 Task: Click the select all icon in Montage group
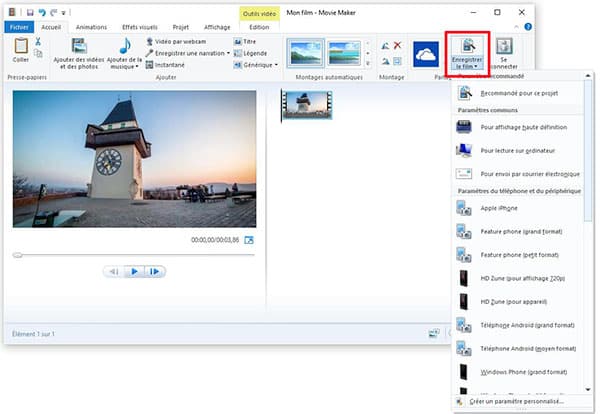(x=398, y=61)
